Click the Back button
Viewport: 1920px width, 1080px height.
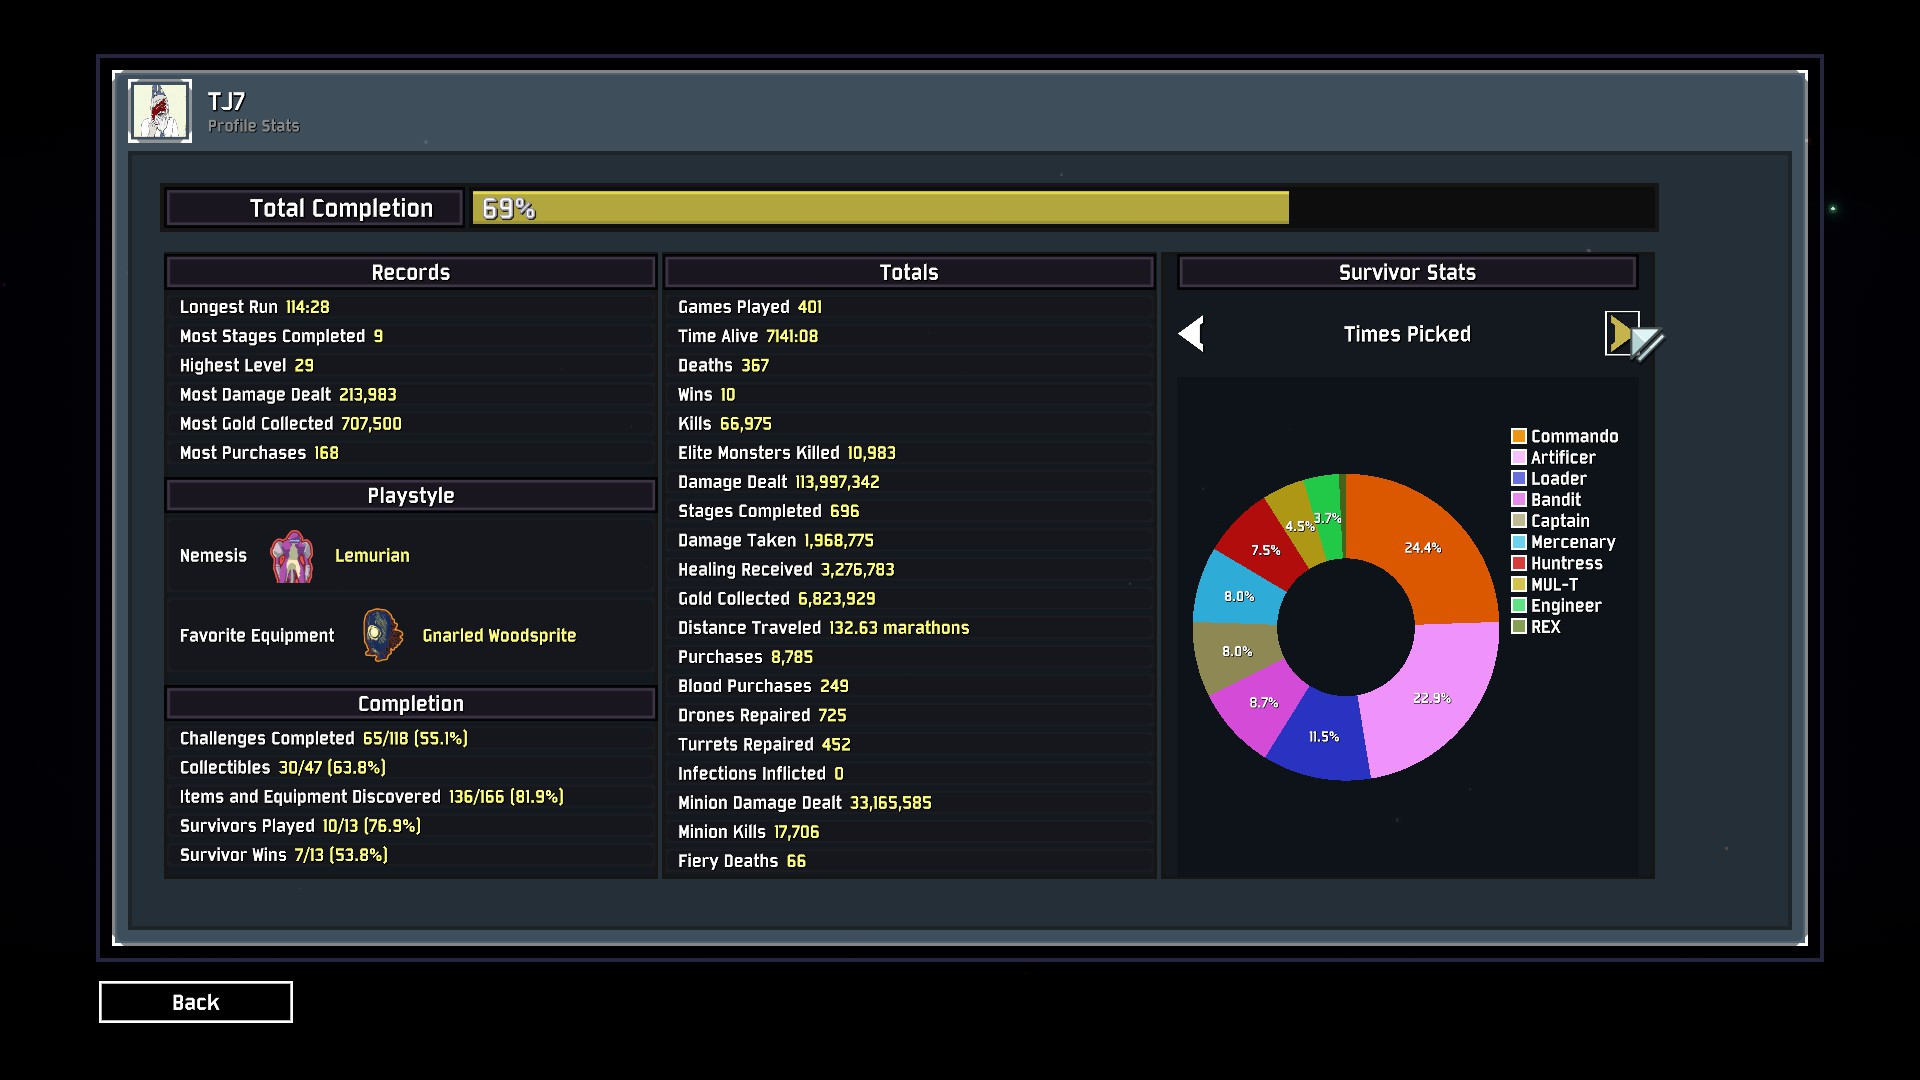pyautogui.click(x=195, y=1002)
